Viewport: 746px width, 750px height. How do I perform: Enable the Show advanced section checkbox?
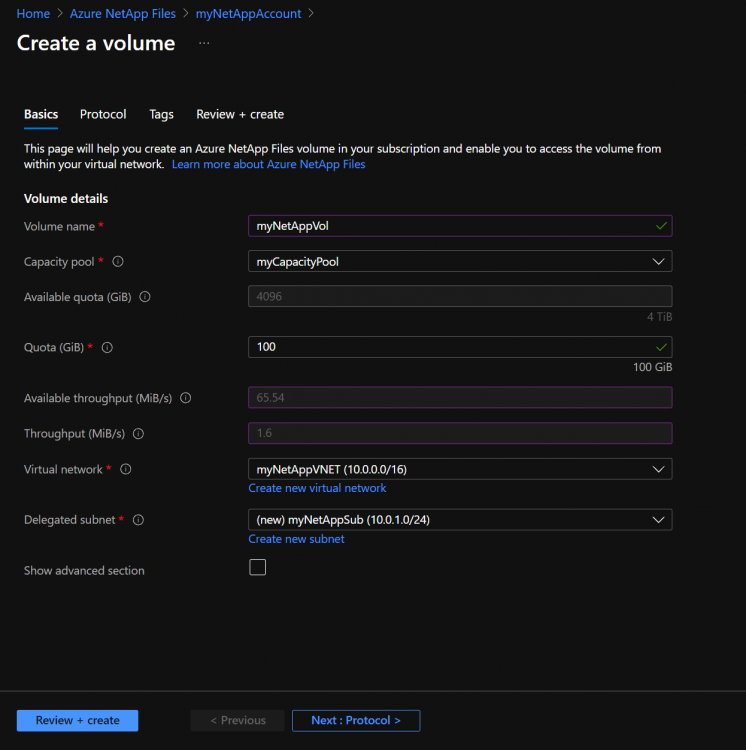point(257,567)
